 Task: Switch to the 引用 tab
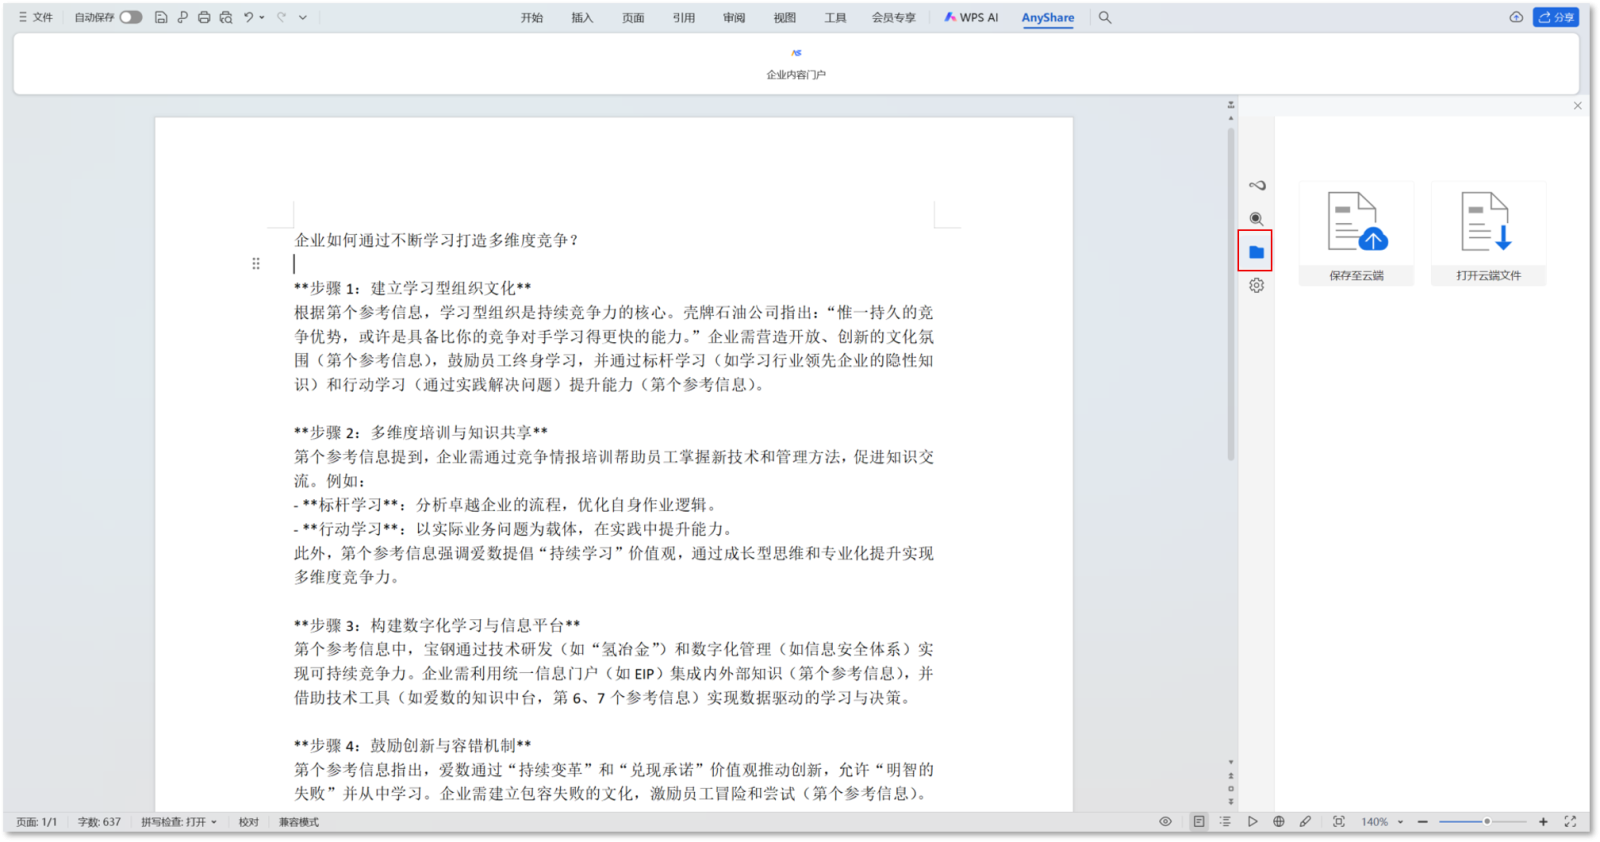coord(684,17)
